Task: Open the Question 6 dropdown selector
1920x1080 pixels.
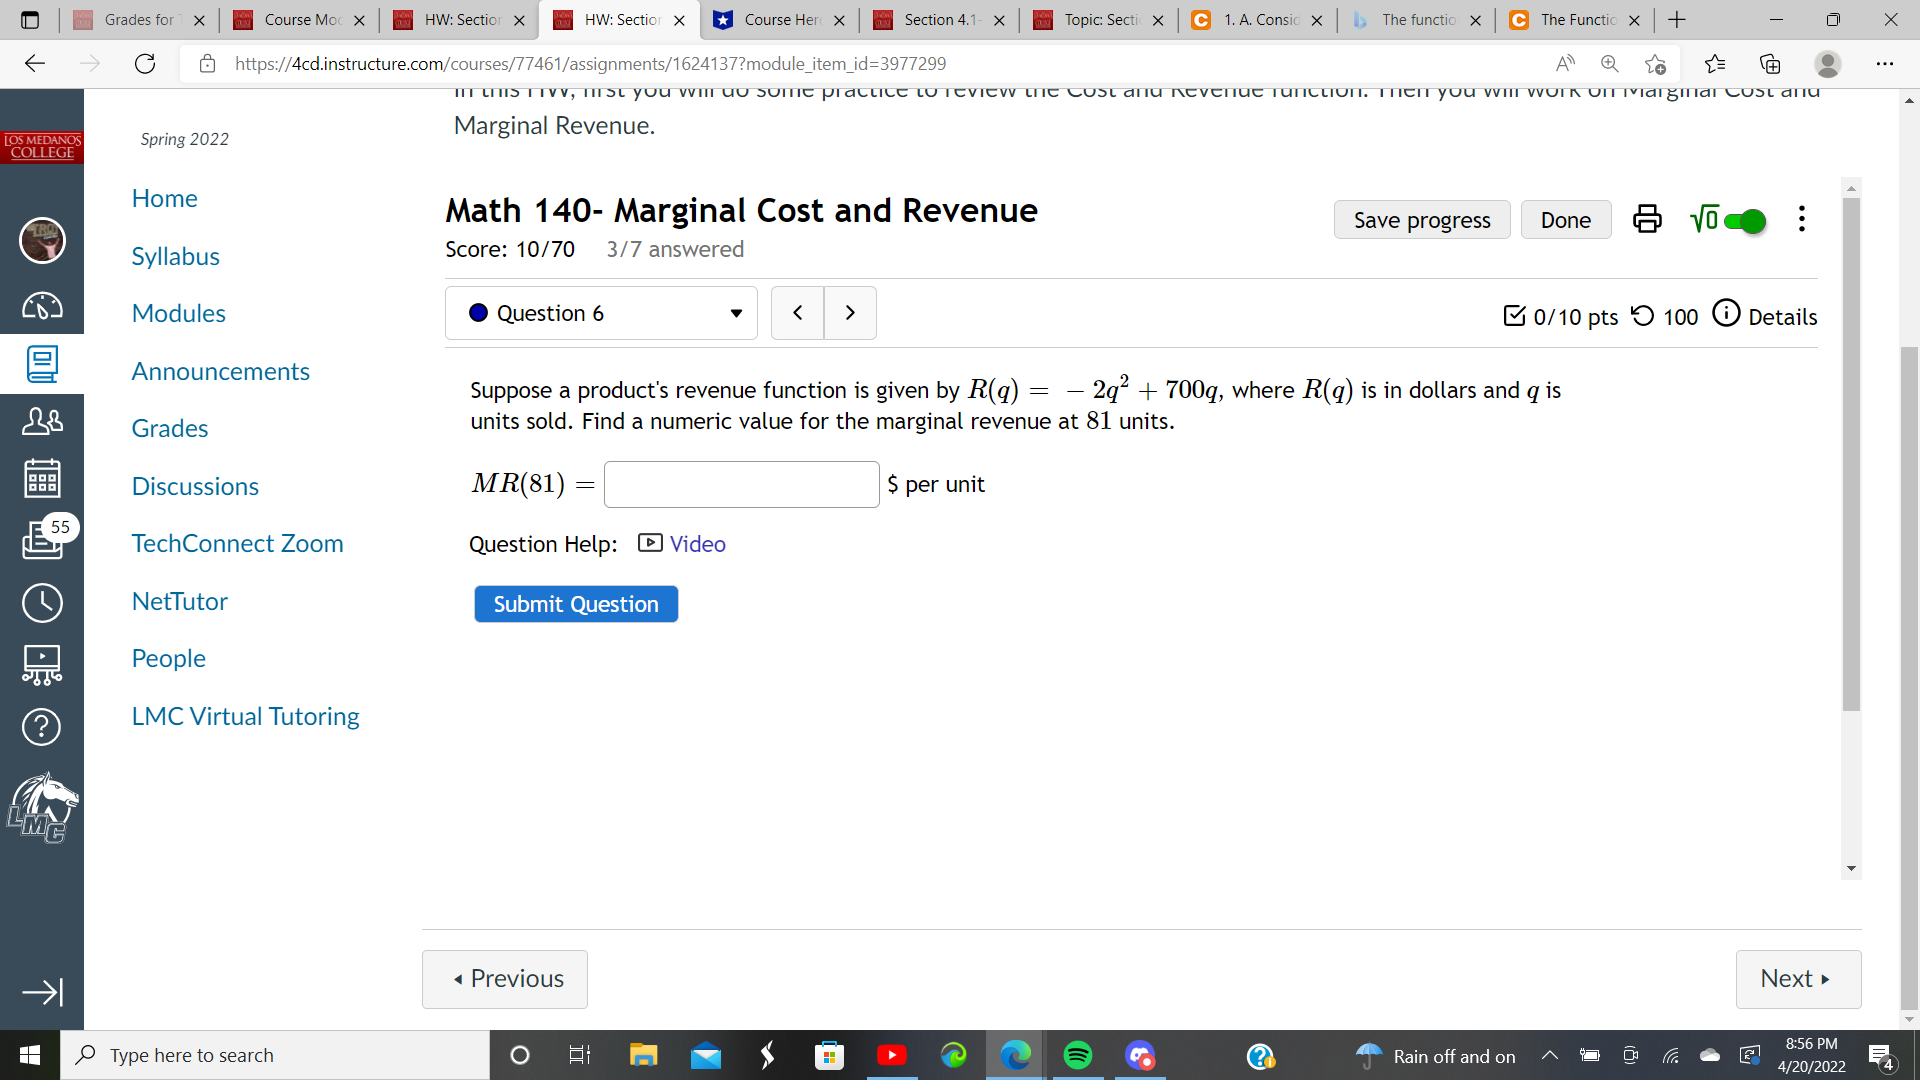Action: tap(601, 313)
